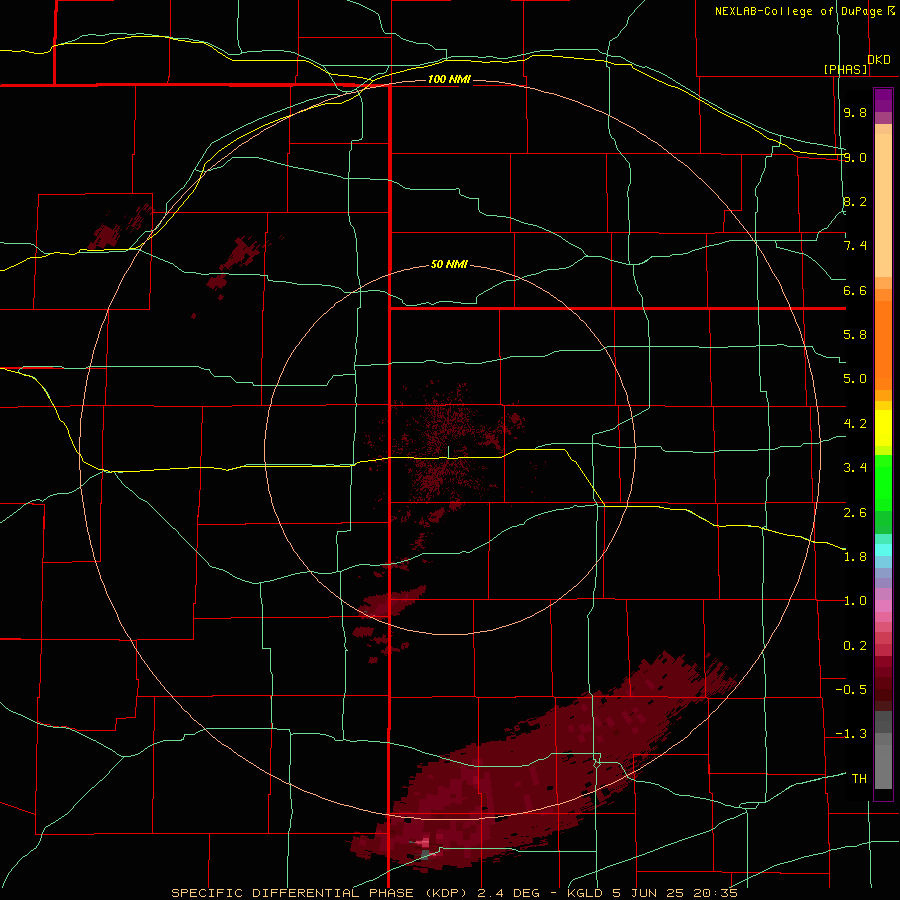The image size is (900, 900).
Task: Pick the cyan color bar segment
Action: pyautogui.click(x=883, y=550)
